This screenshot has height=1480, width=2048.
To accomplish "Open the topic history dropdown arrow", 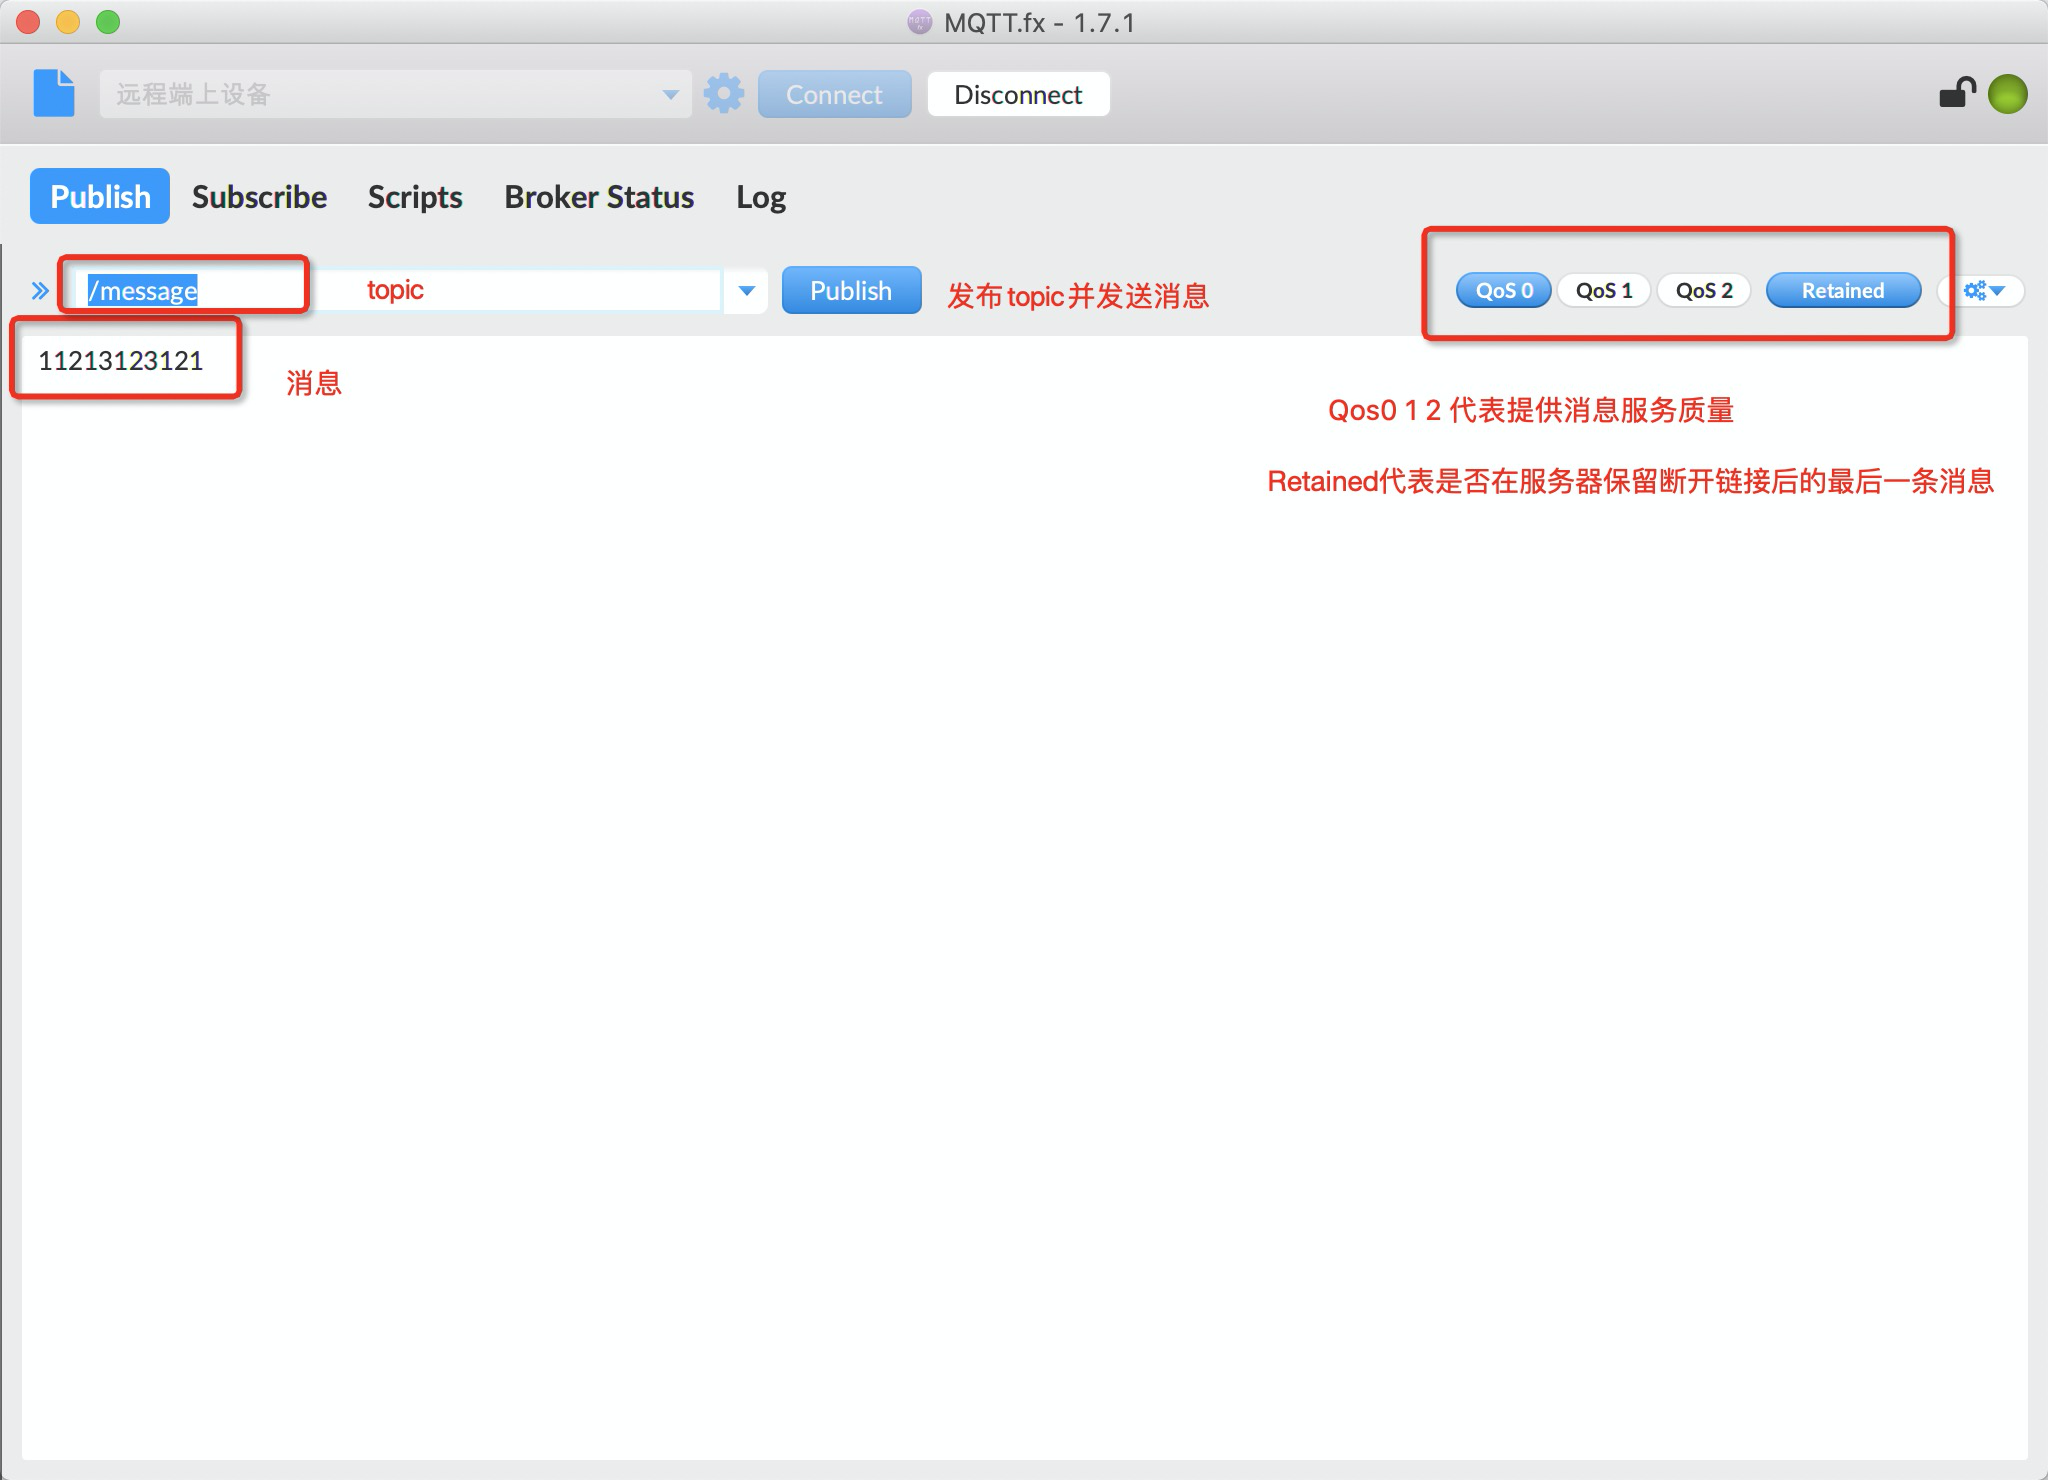I will pos(746,291).
